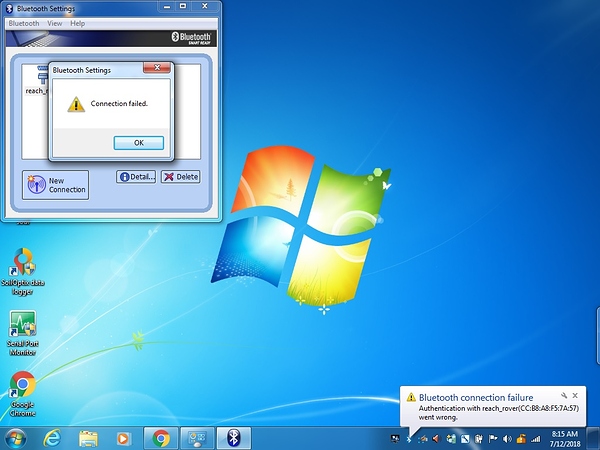Open the Windows Start menu orb
The image size is (600, 450).
(x=15, y=438)
